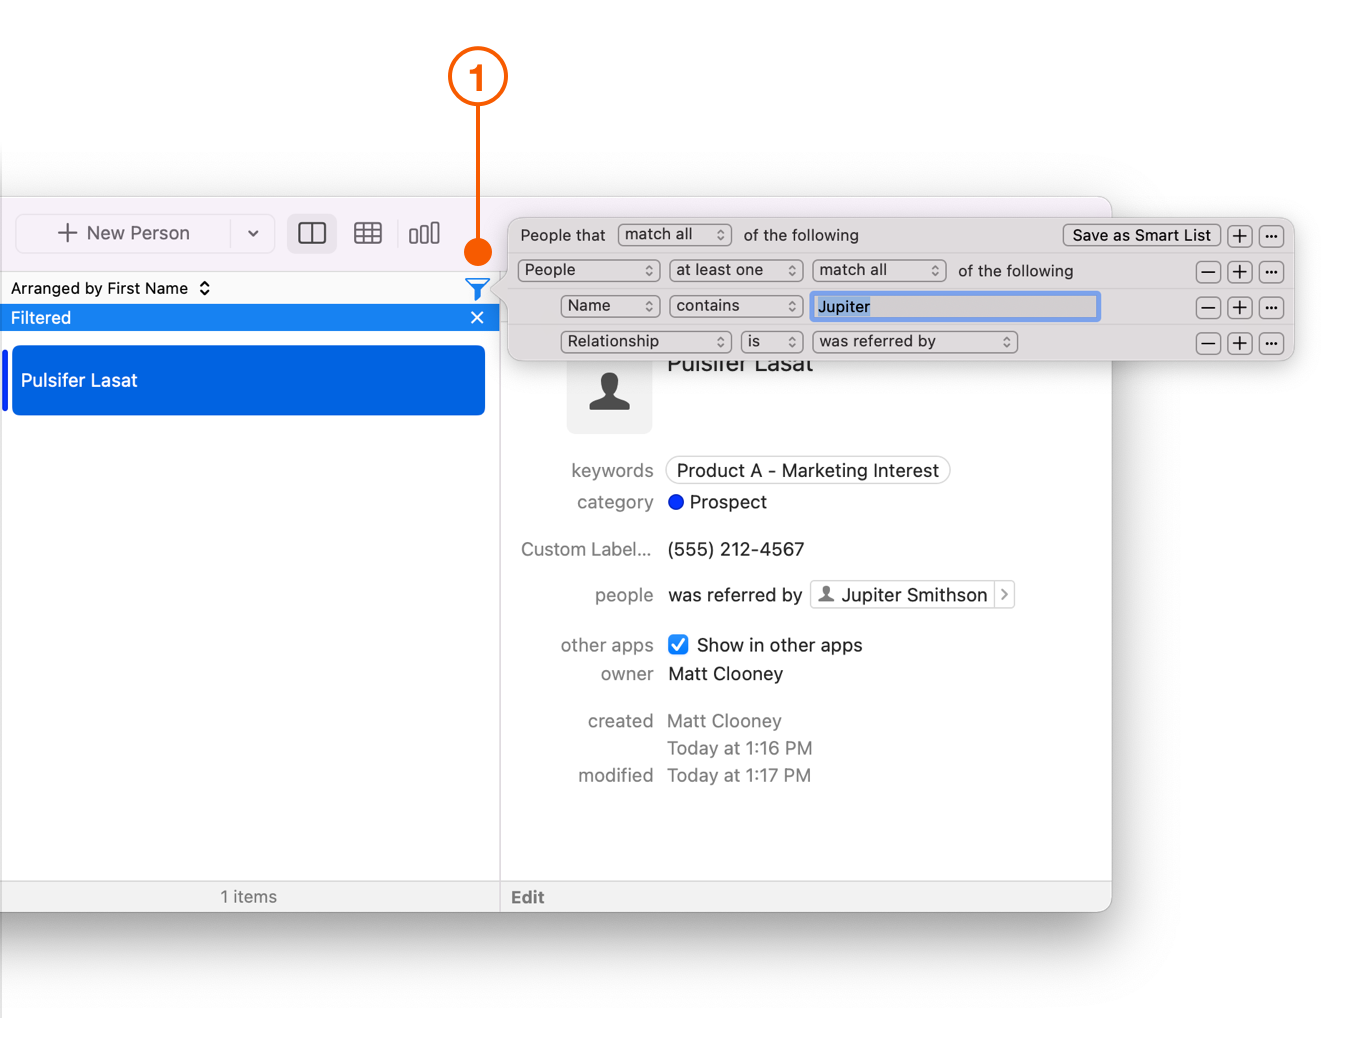Add rule after Relationship row with plus
This screenshot has height=1046, width=1360.
1239,343
